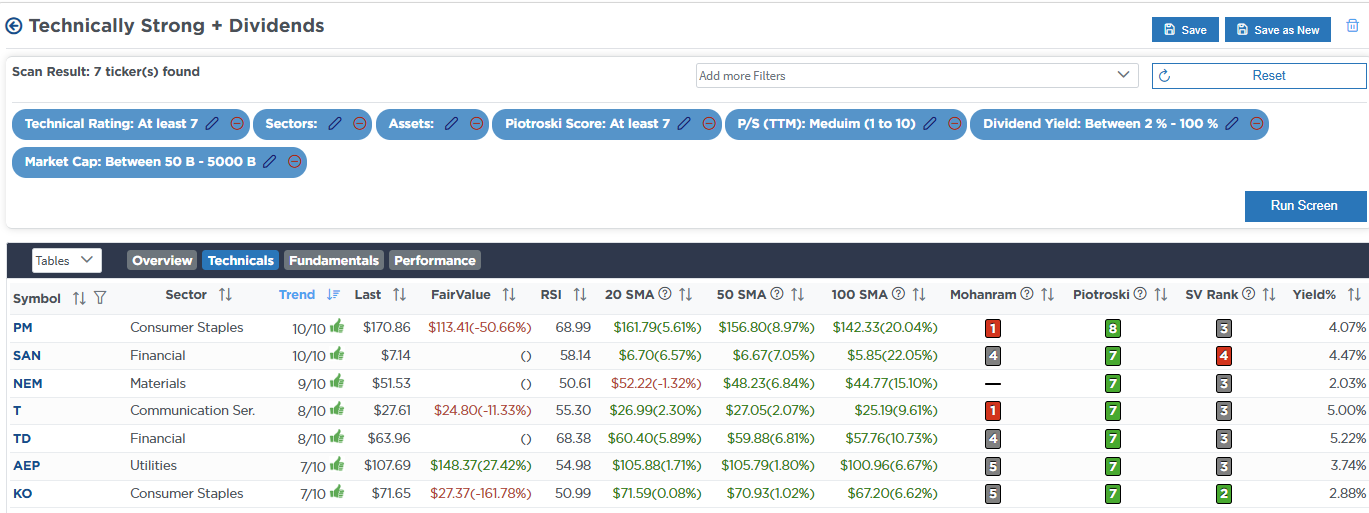Viewport: 1369px width, 513px height.
Task: Show help for Mohanram column
Action: click(x=1027, y=294)
